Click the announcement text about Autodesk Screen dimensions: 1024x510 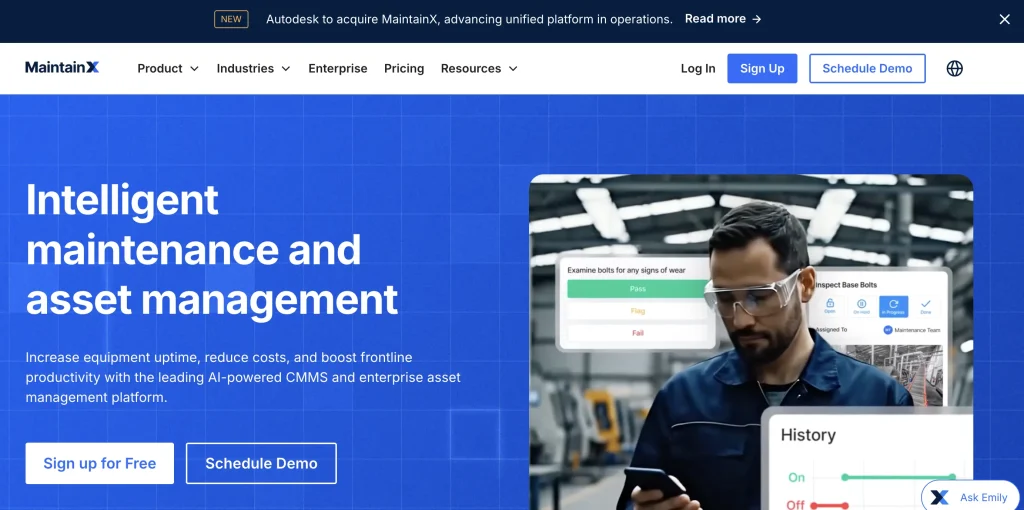[x=469, y=20]
